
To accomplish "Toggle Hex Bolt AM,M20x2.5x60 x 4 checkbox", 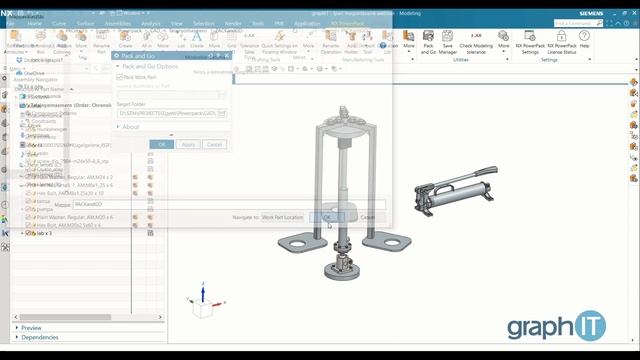I will click(x=28, y=225).
